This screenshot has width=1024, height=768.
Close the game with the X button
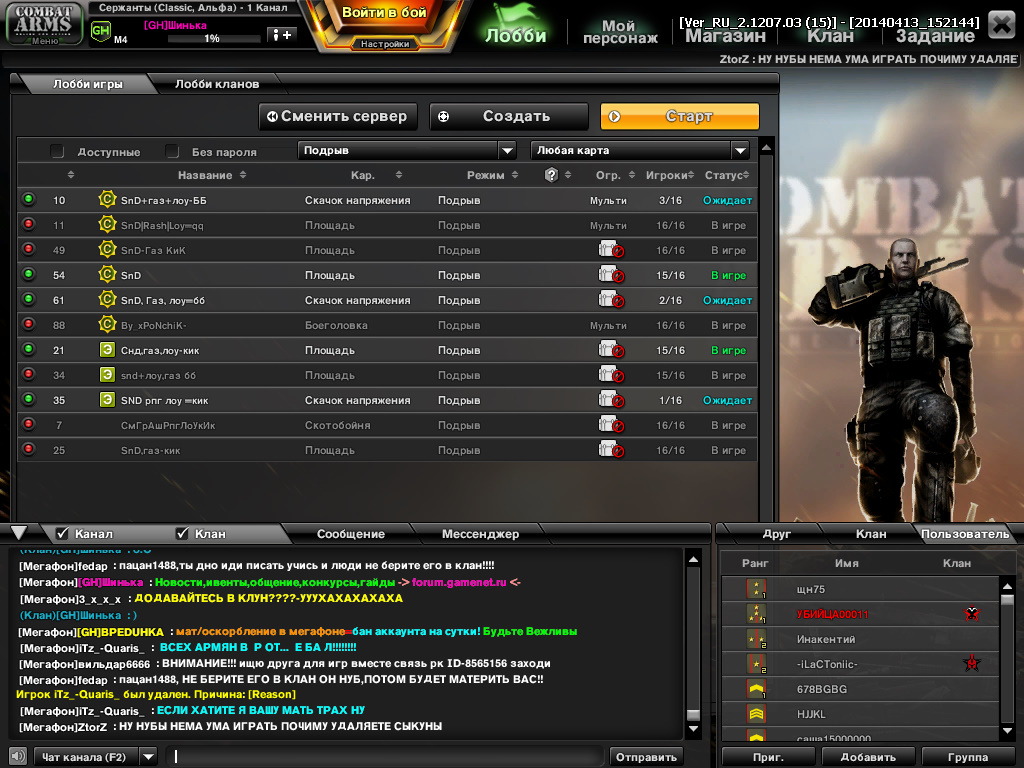pos(1002,25)
